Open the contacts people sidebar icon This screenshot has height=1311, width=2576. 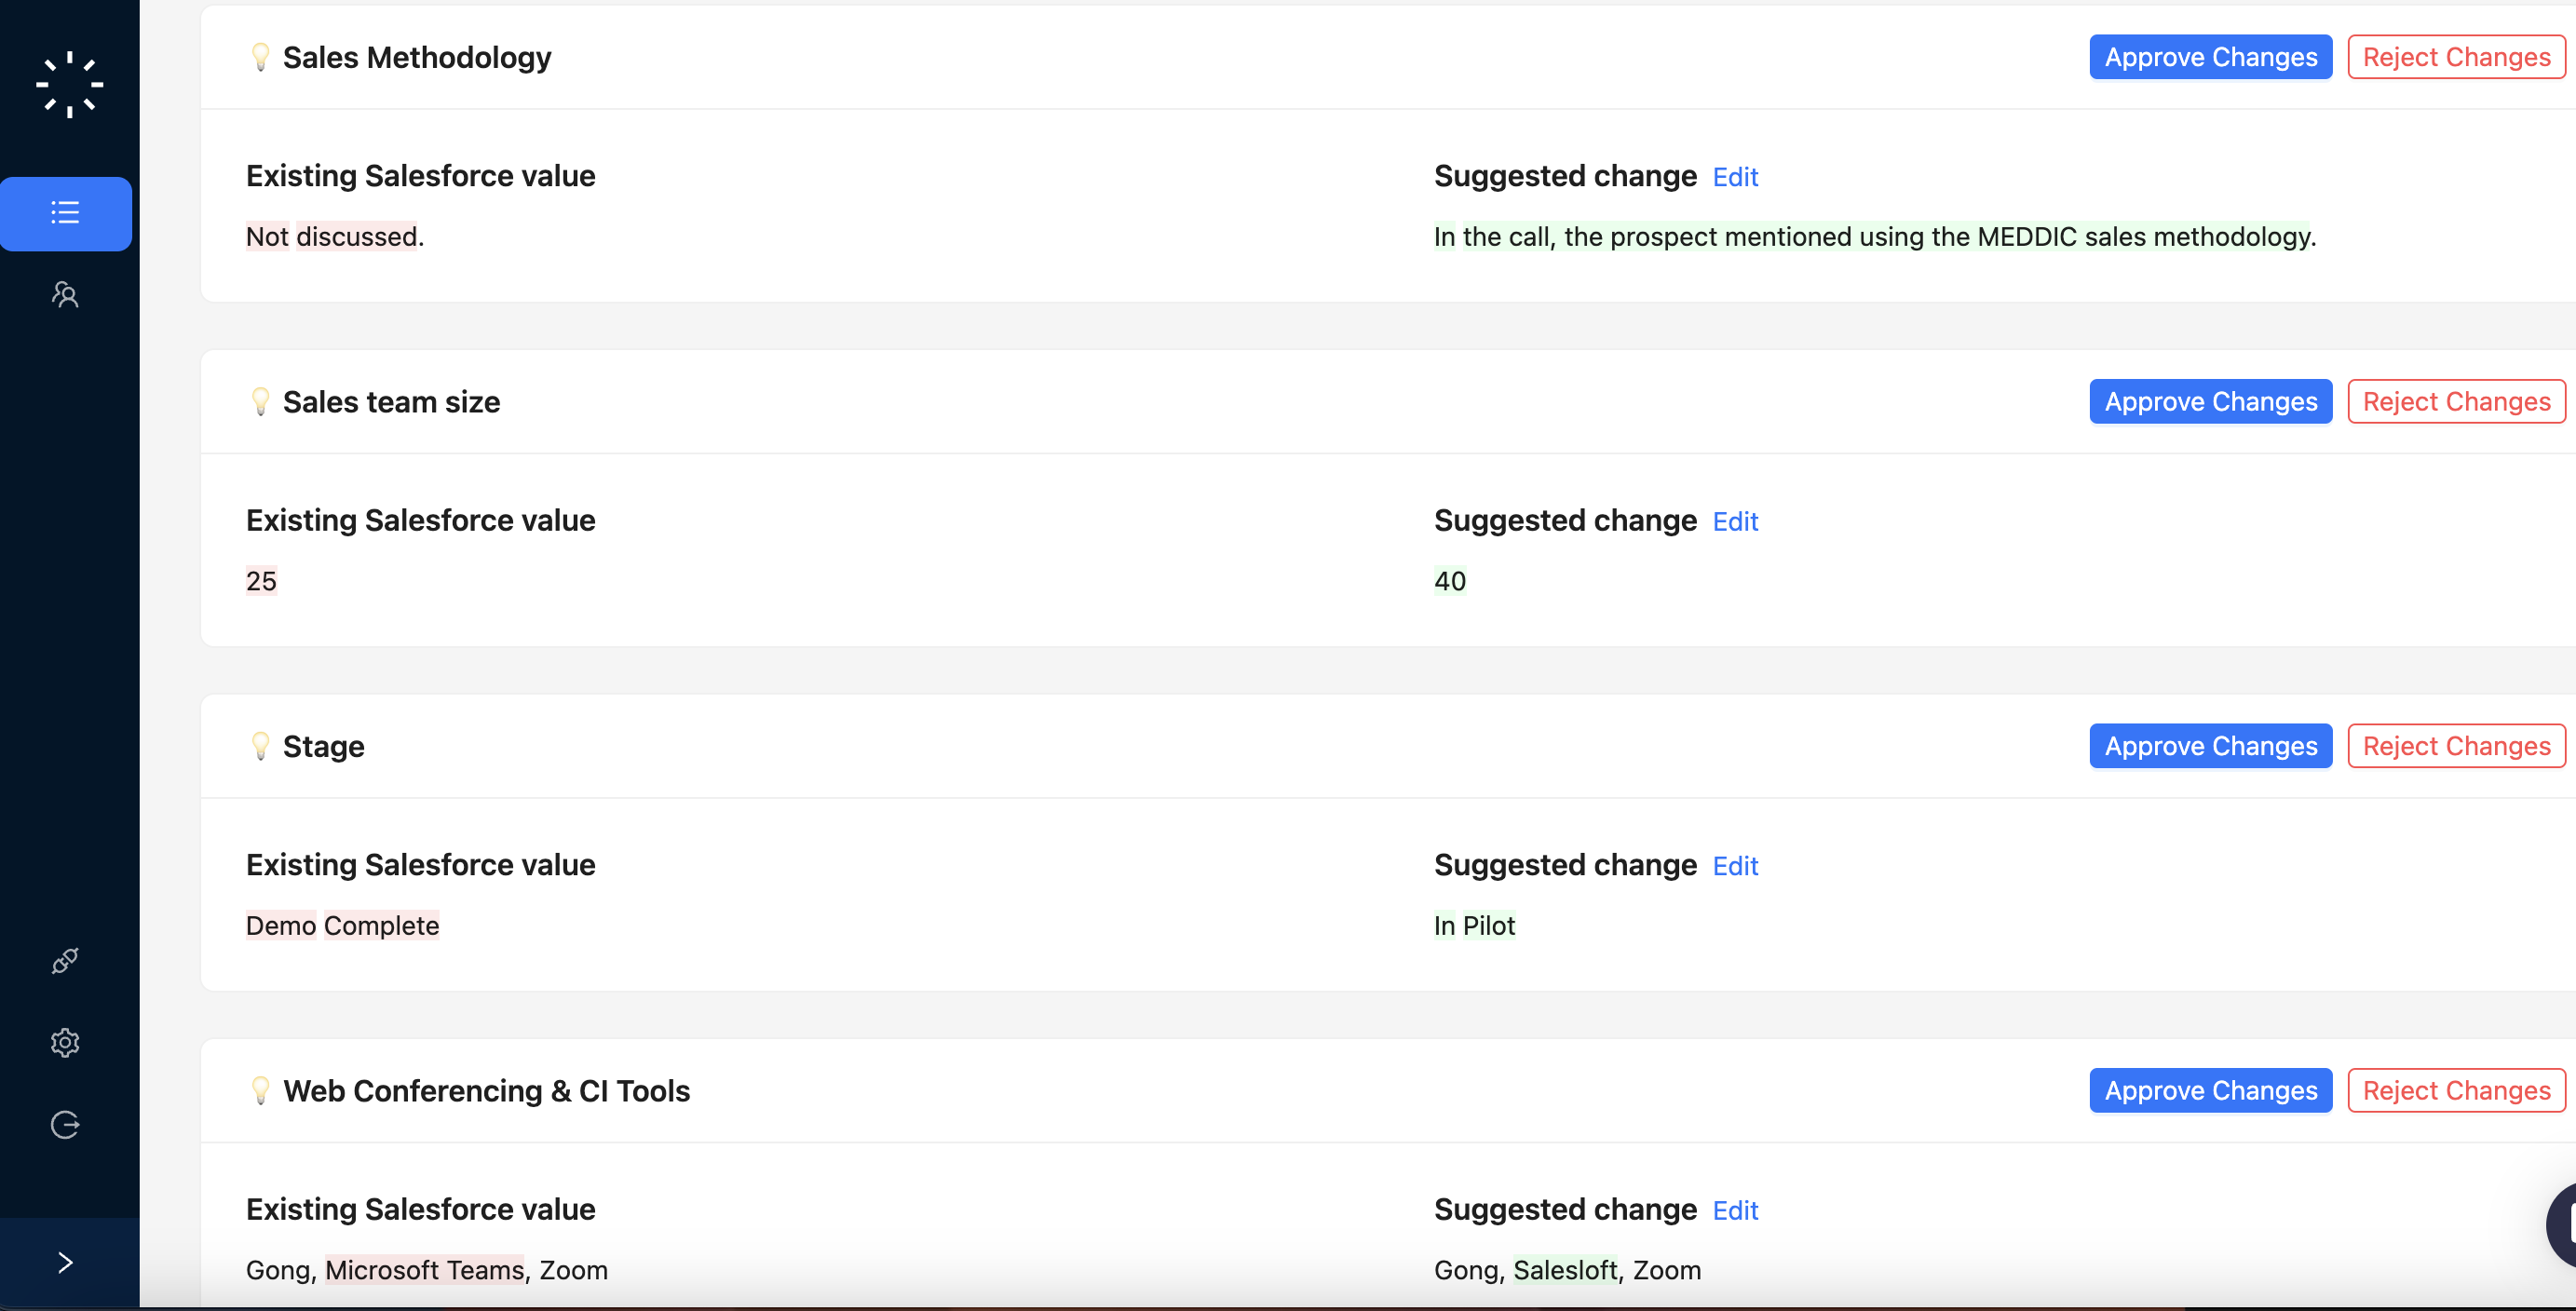65,294
